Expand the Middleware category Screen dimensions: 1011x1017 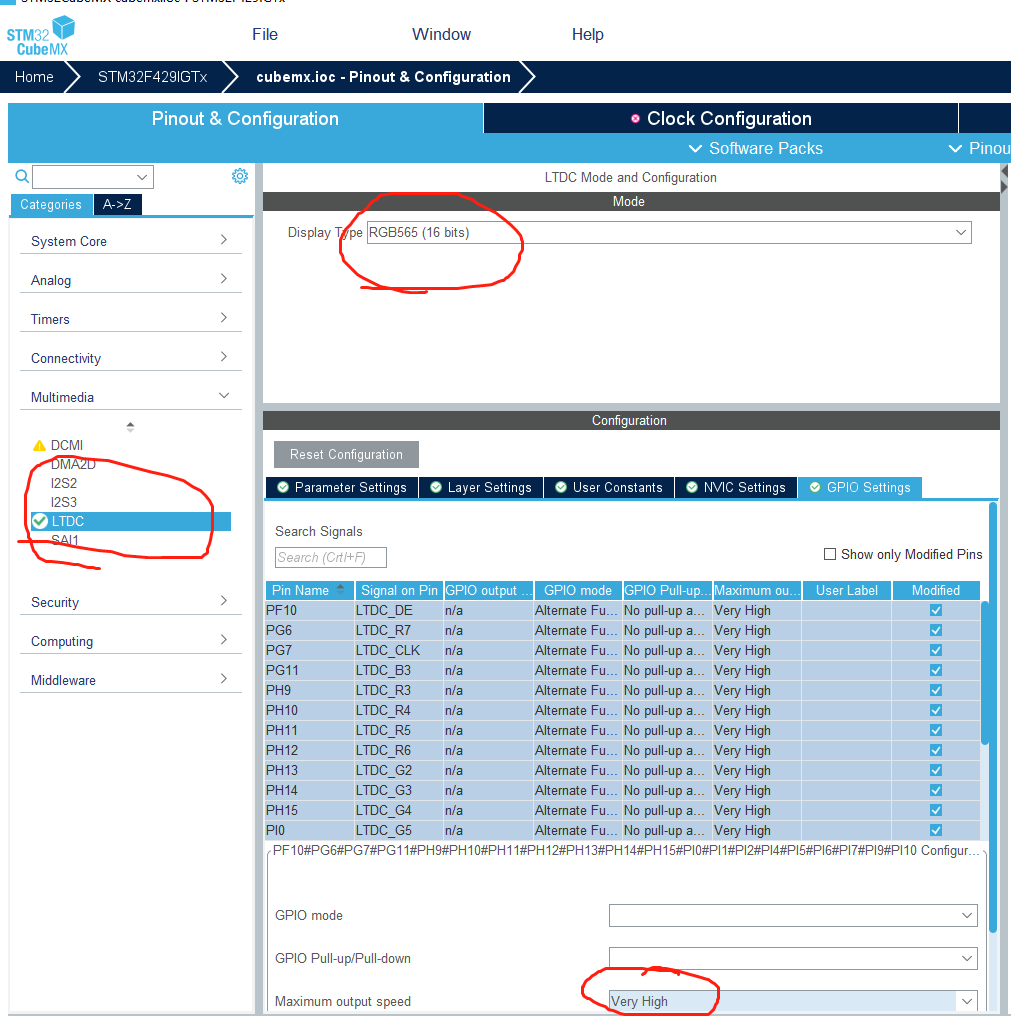pyautogui.click(x=130, y=680)
